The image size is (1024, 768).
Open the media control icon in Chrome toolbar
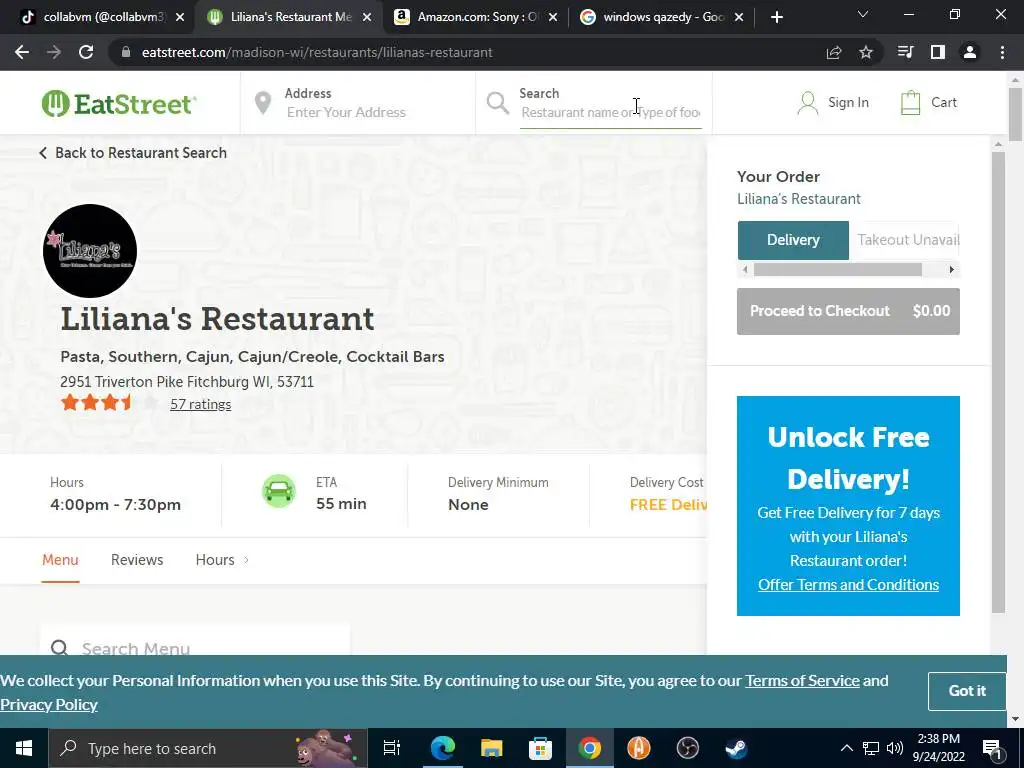coord(905,52)
